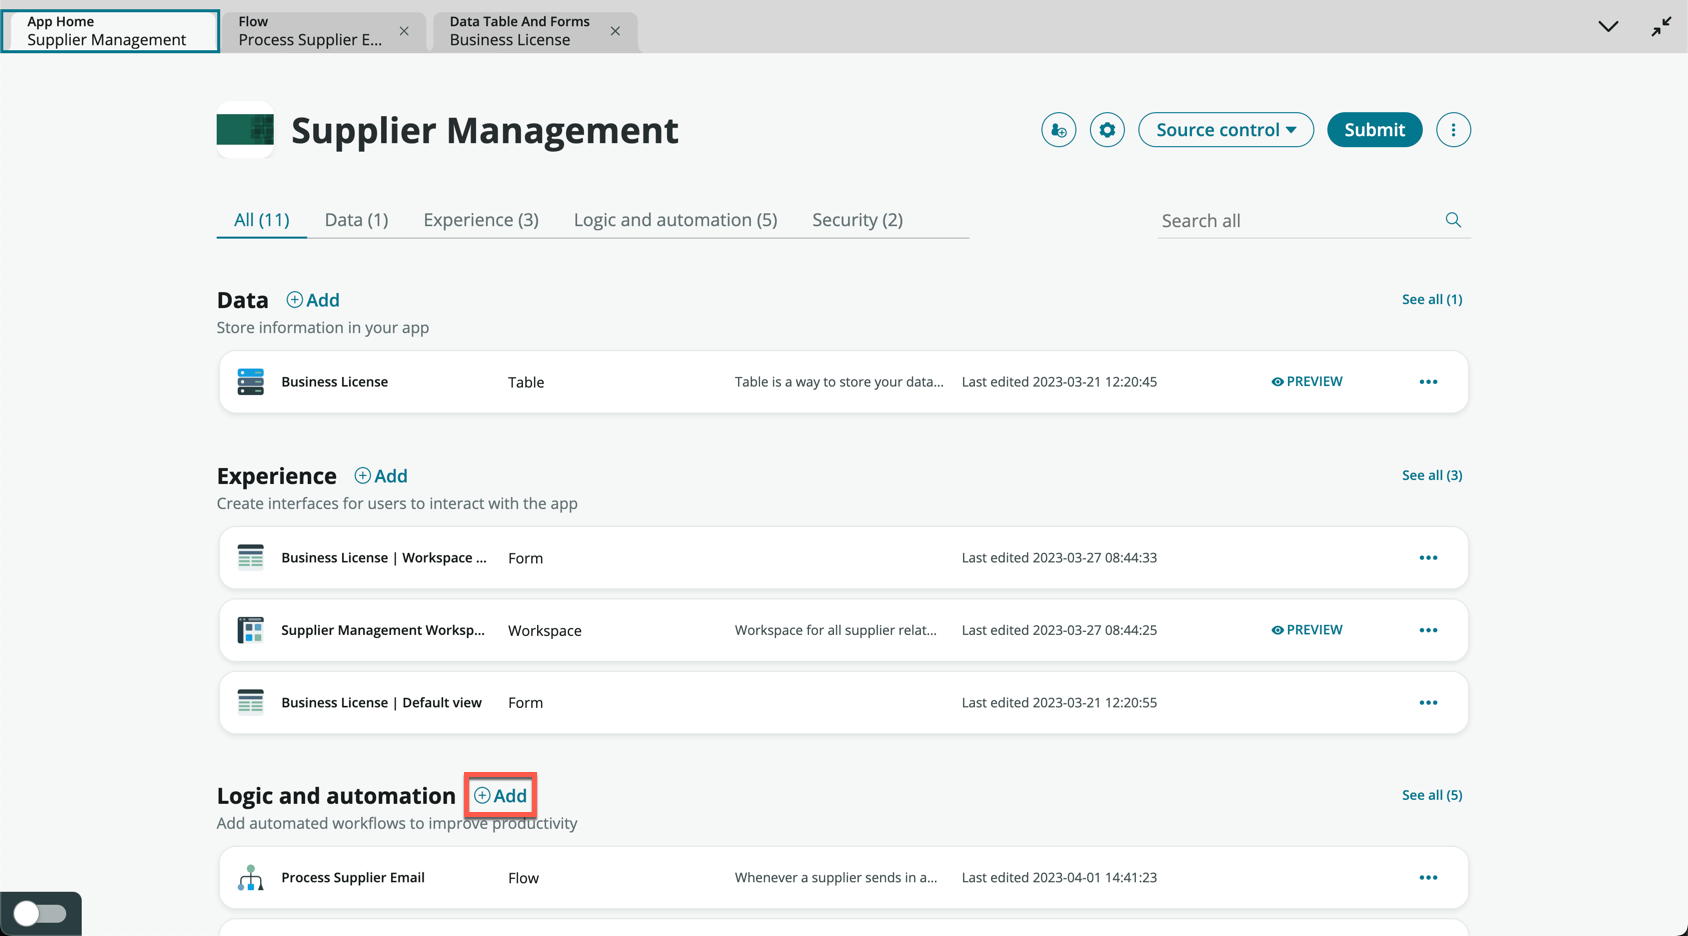Open app settings gear icon

[x=1107, y=130]
